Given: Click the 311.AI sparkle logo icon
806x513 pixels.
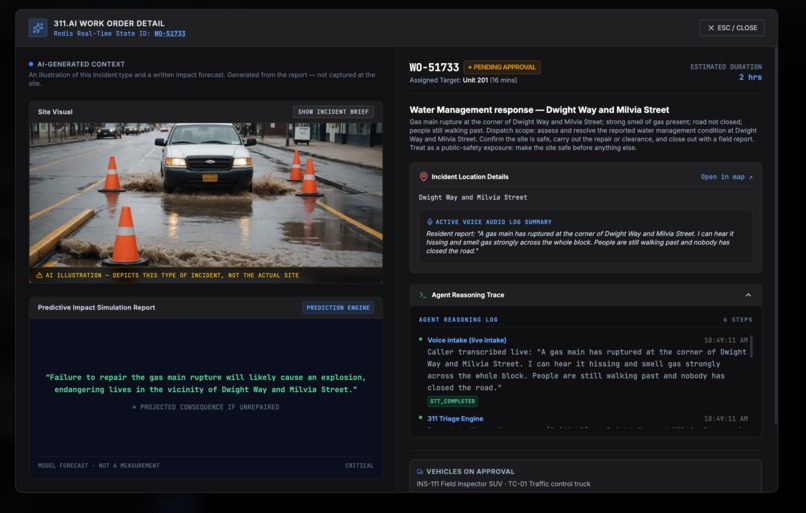Looking at the screenshot, I should [38, 28].
